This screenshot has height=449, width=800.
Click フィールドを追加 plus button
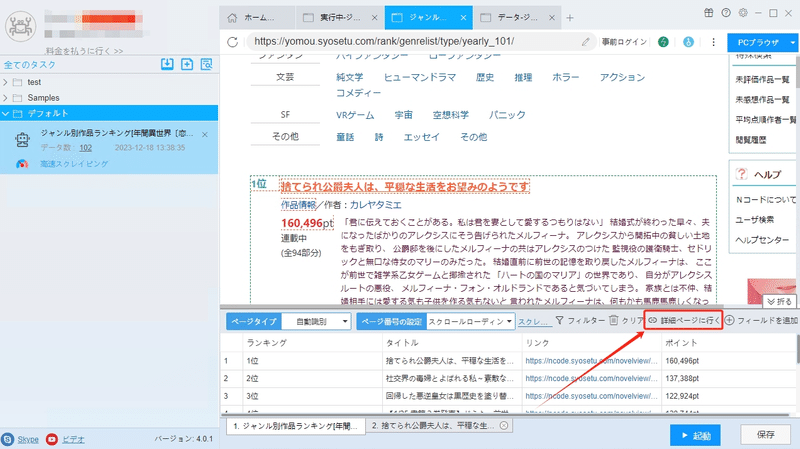(762, 320)
